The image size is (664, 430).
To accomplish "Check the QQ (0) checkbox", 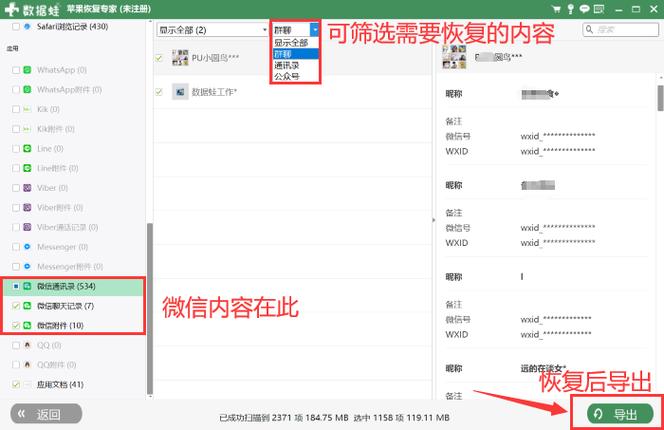I will [16, 345].
